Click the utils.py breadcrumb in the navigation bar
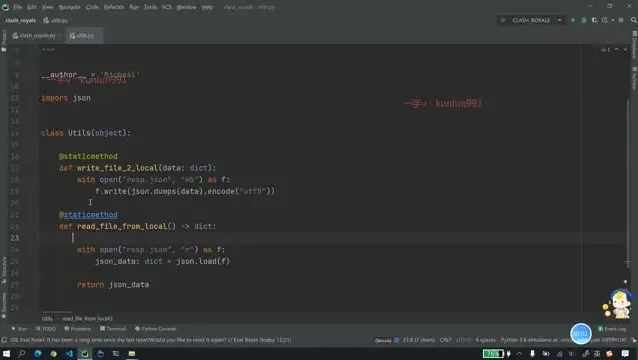The image size is (638, 360). click(56, 20)
